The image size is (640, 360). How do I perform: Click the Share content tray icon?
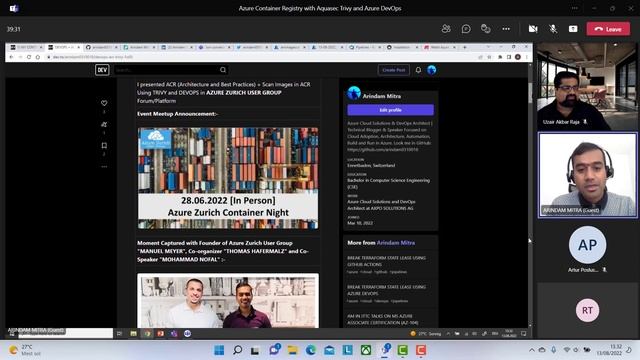(573, 29)
